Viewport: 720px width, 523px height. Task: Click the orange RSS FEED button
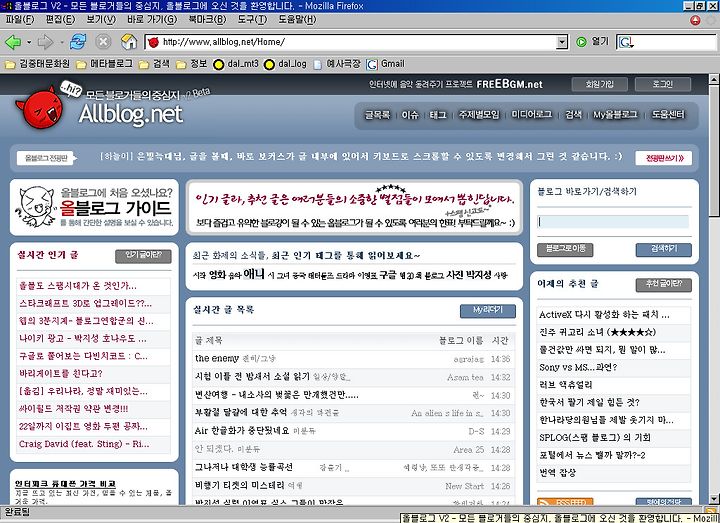[x=565, y=501]
